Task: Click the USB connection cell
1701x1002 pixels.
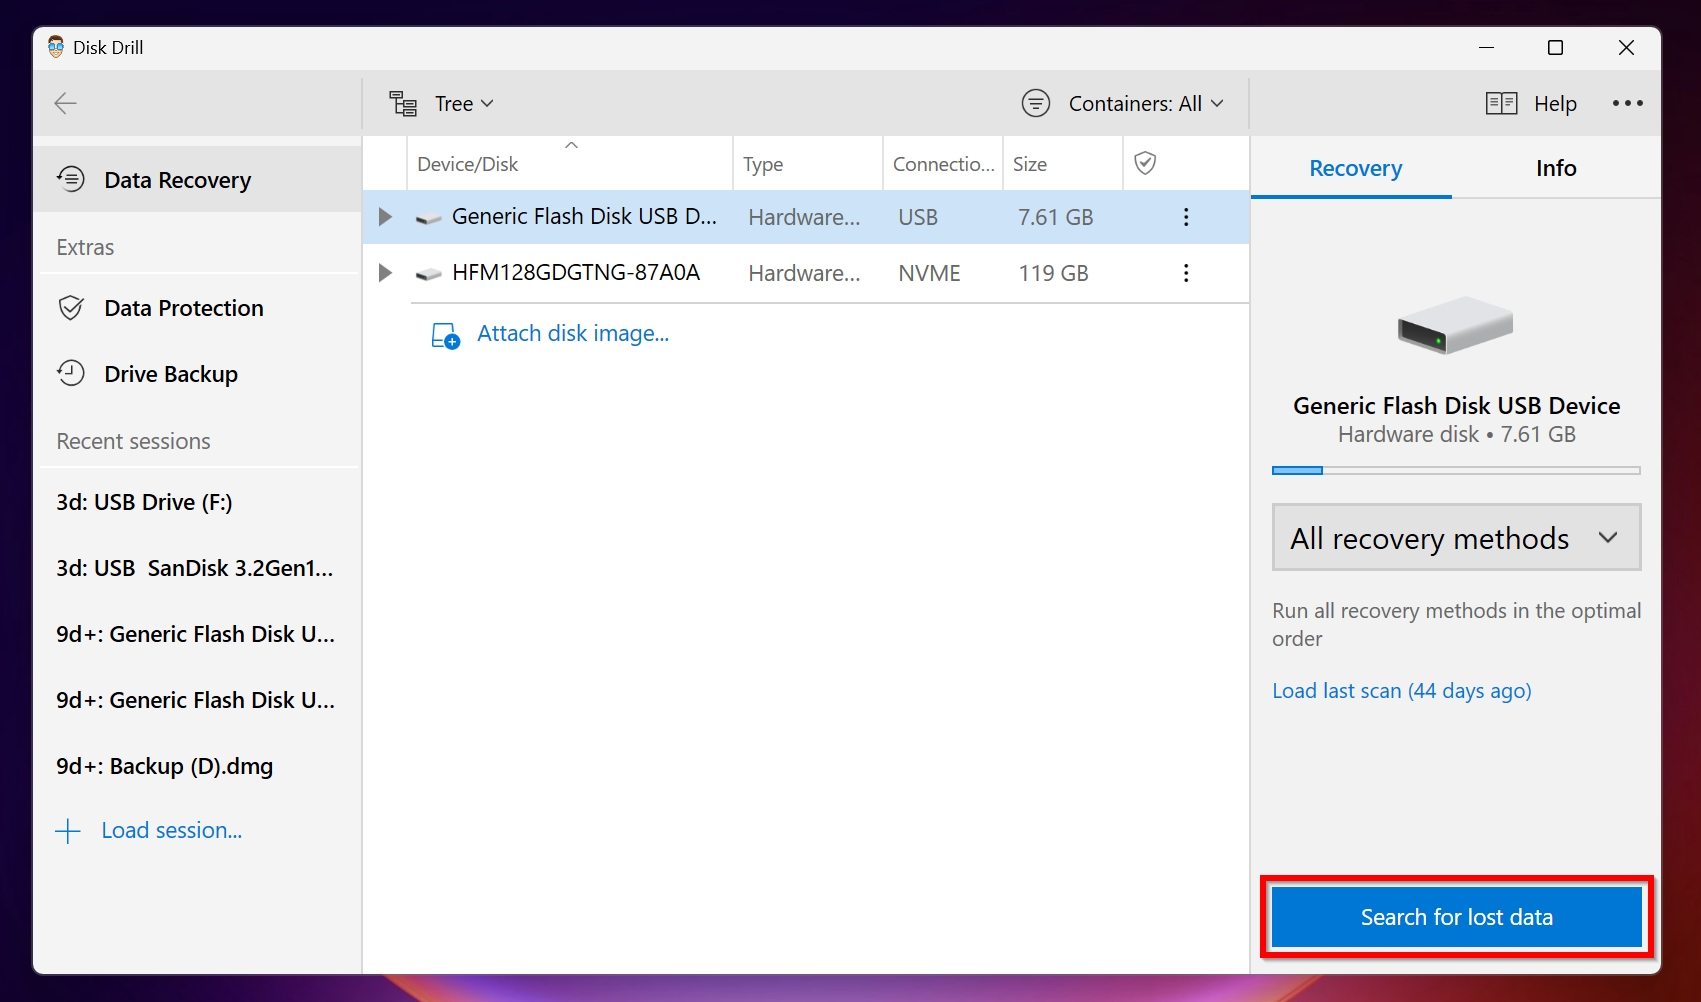Action: [x=918, y=217]
